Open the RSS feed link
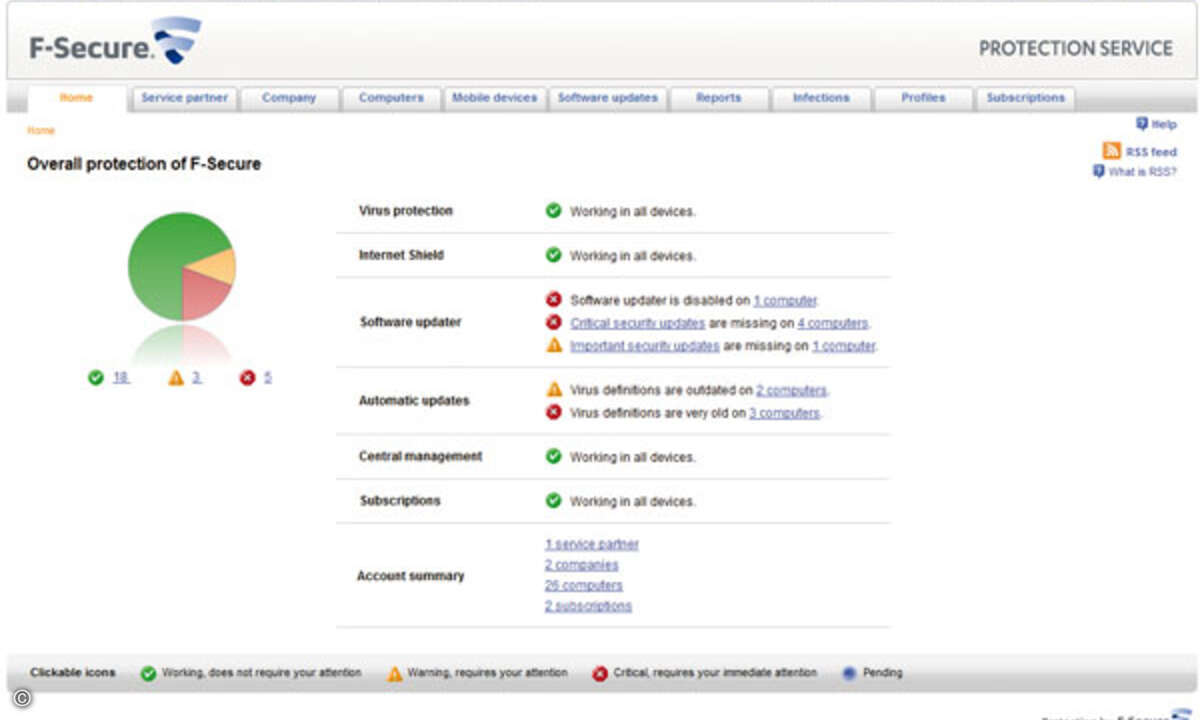 pyautogui.click(x=1151, y=152)
